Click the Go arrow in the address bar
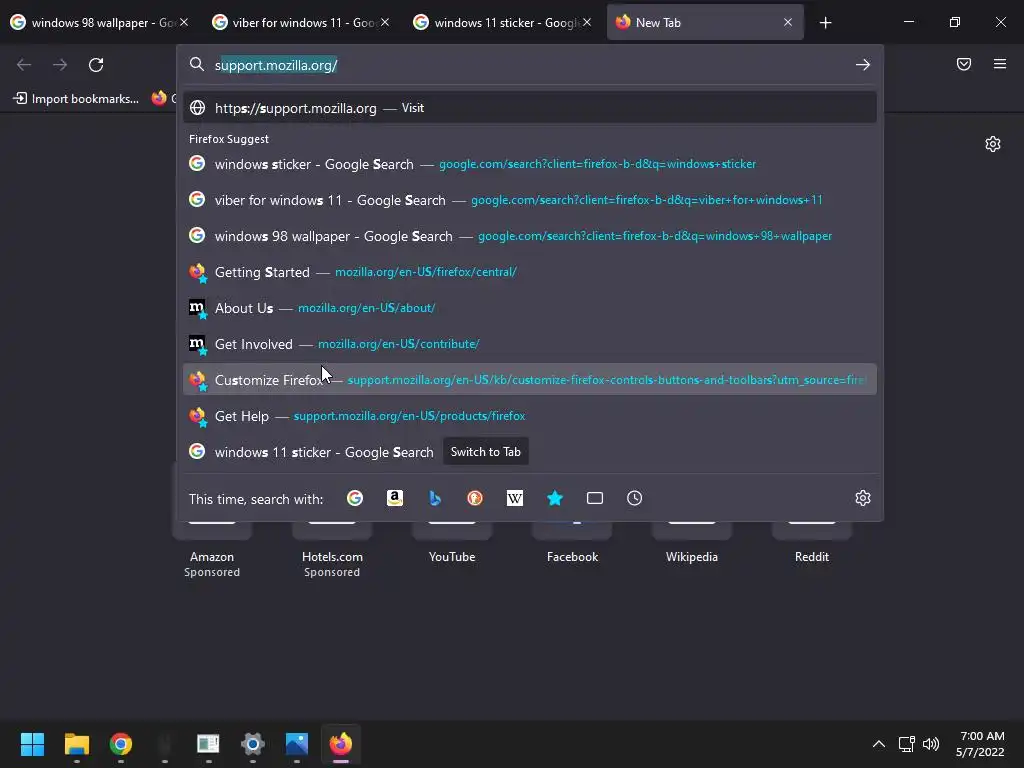The width and height of the screenshot is (1024, 768). coord(863,65)
